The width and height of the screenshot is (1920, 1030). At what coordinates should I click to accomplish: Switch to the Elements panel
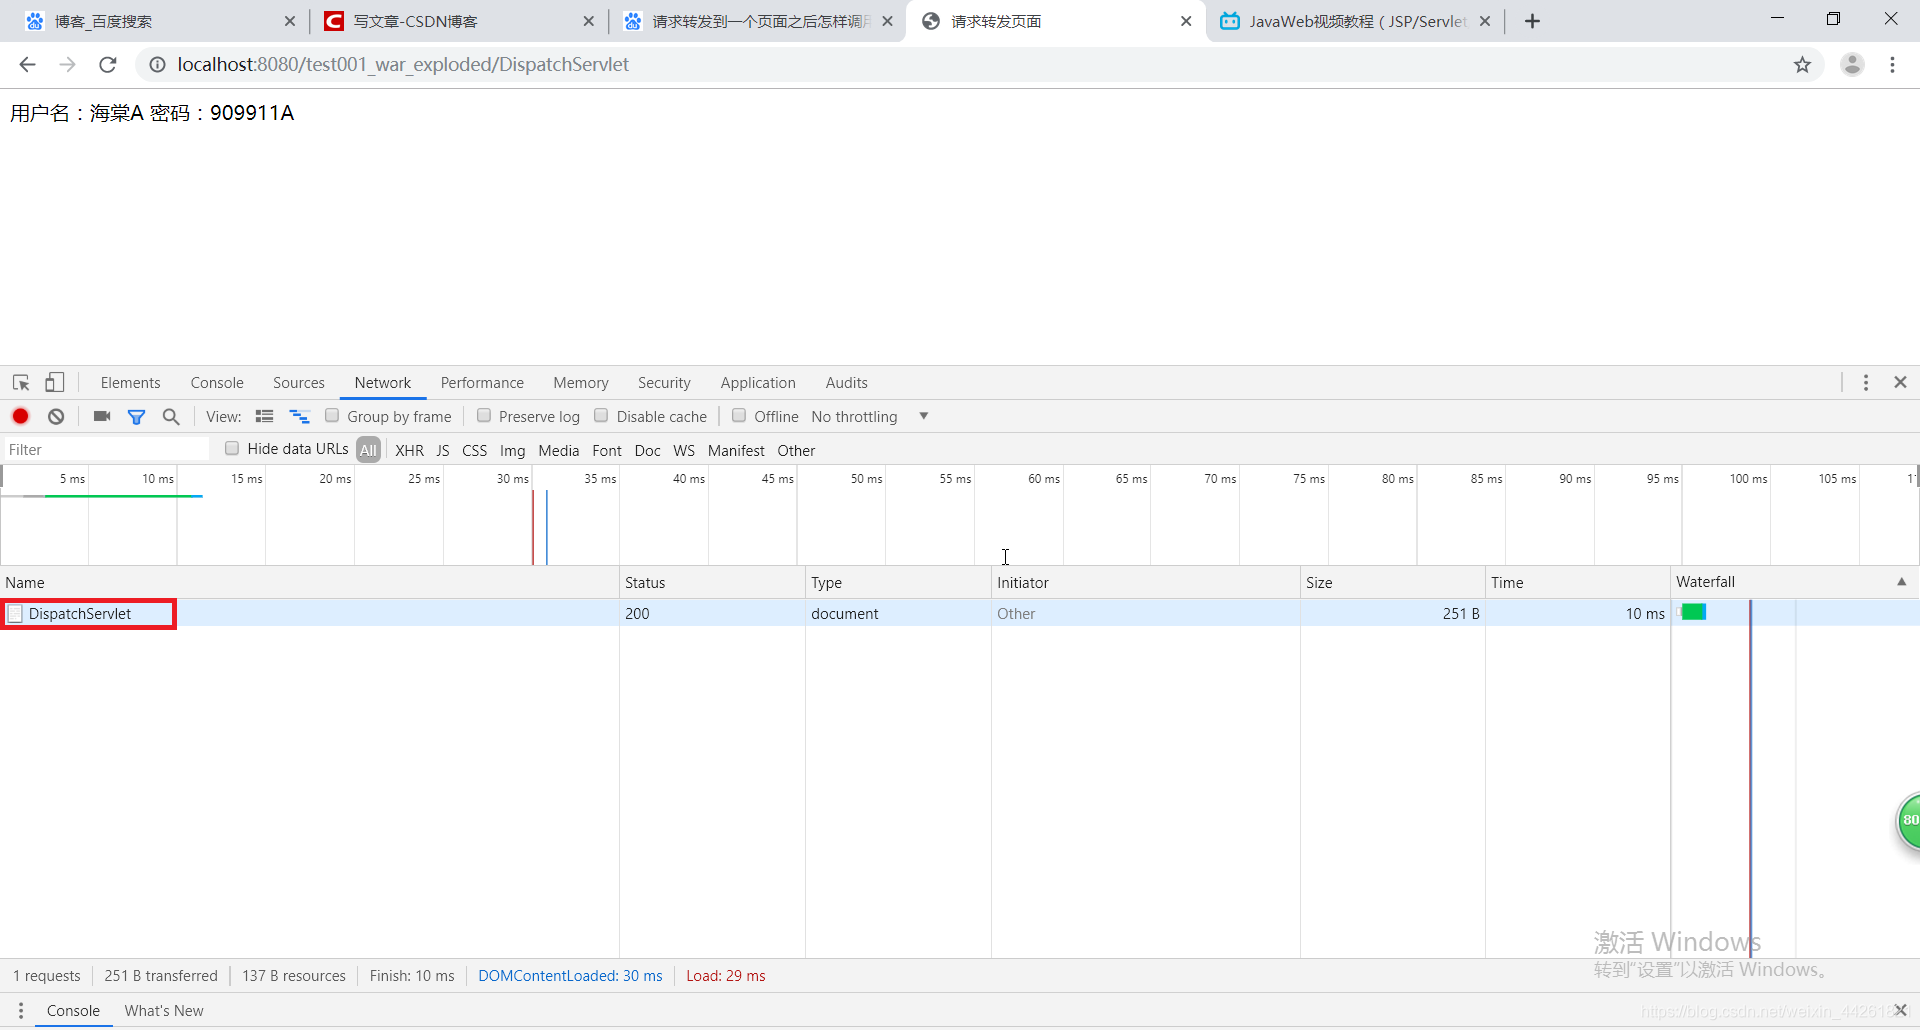click(x=130, y=383)
